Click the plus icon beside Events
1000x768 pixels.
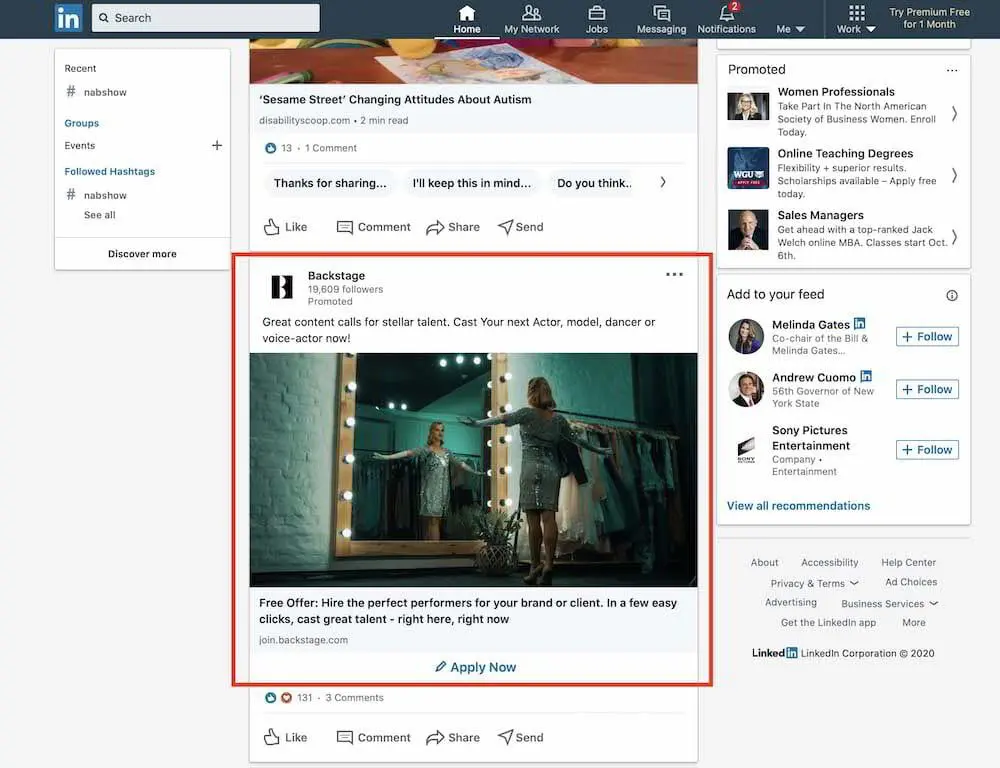(x=216, y=145)
